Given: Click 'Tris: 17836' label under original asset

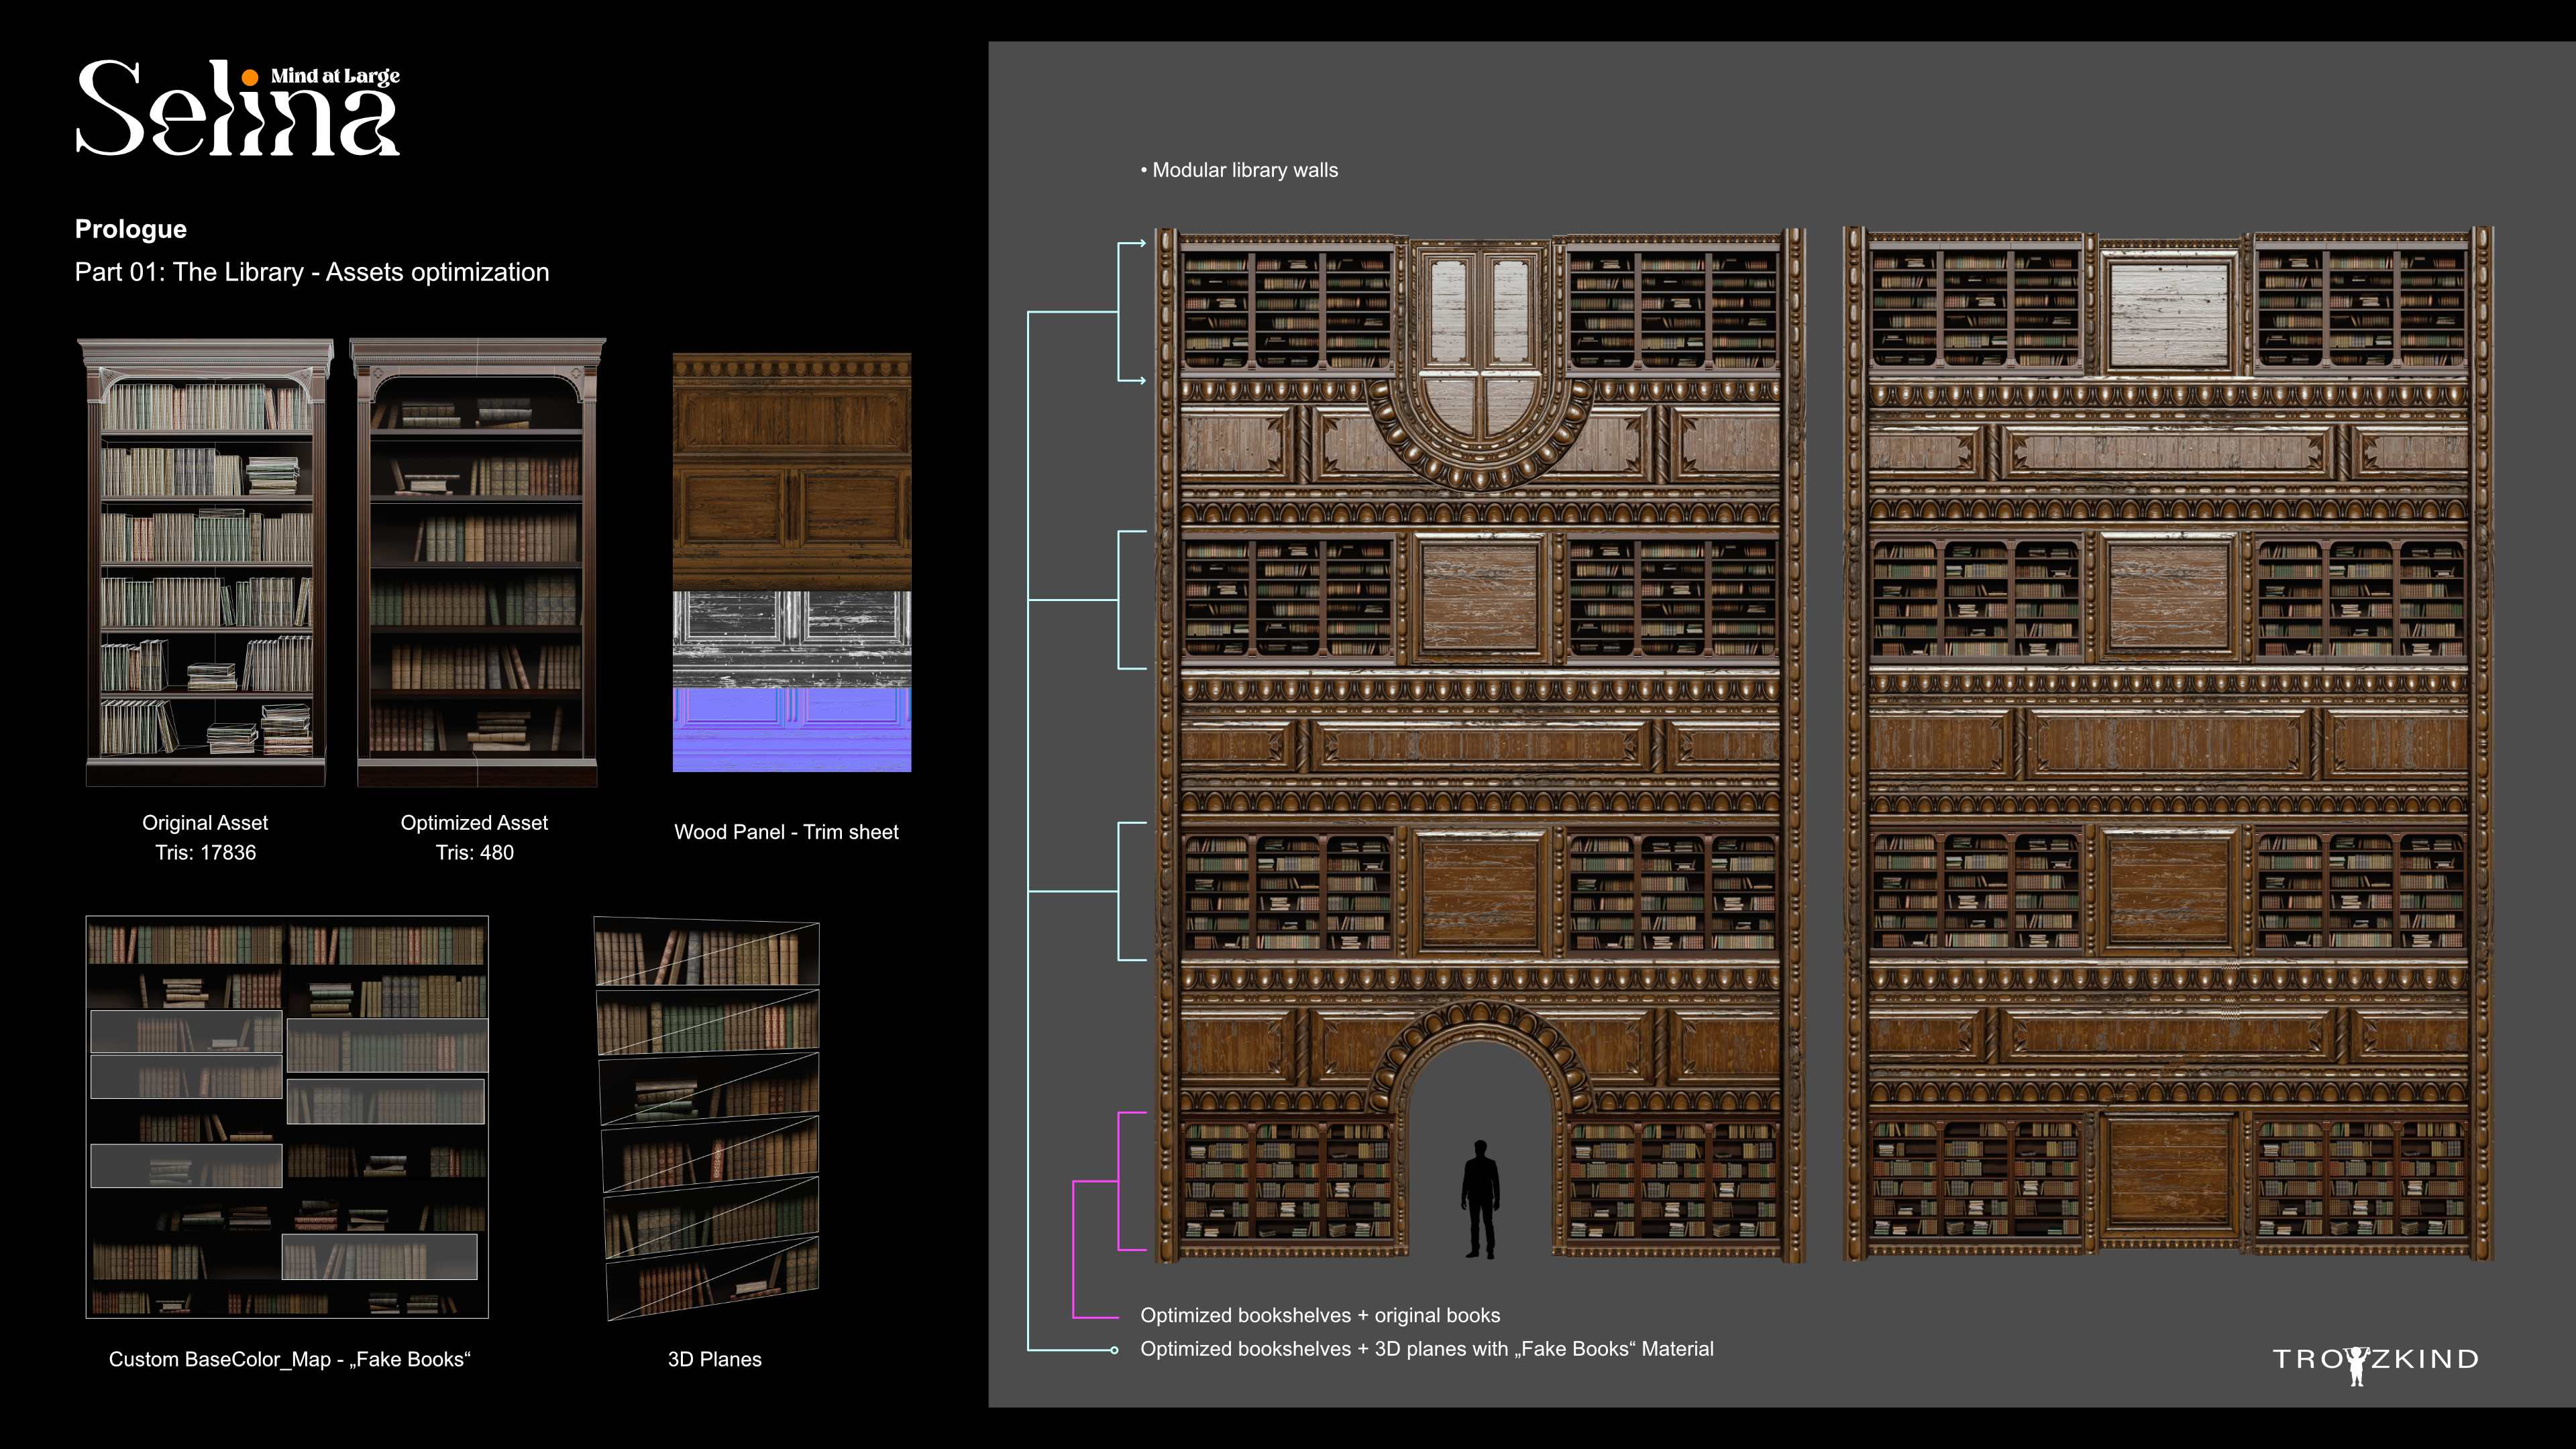Looking at the screenshot, I should [x=205, y=853].
